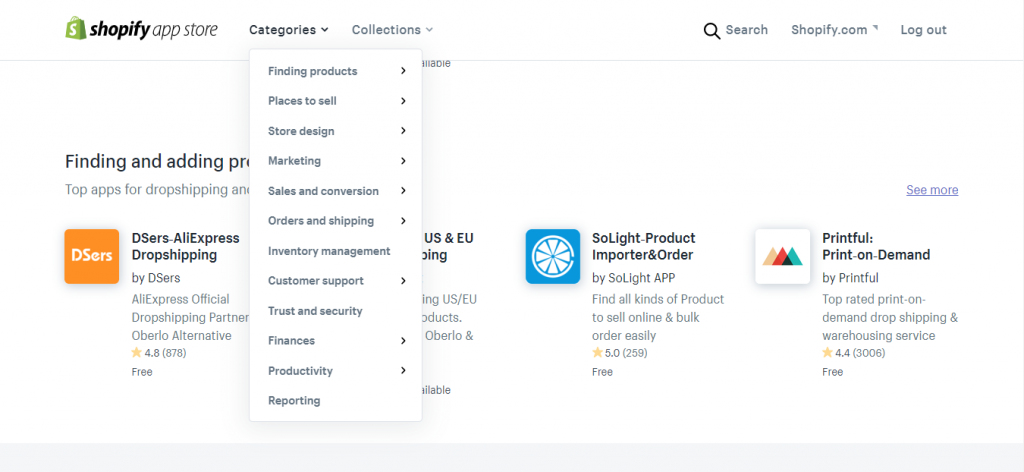The width and height of the screenshot is (1024, 472).
Task: Click the Printful 'Top rated print-on-demand' description
Action: click(x=889, y=317)
